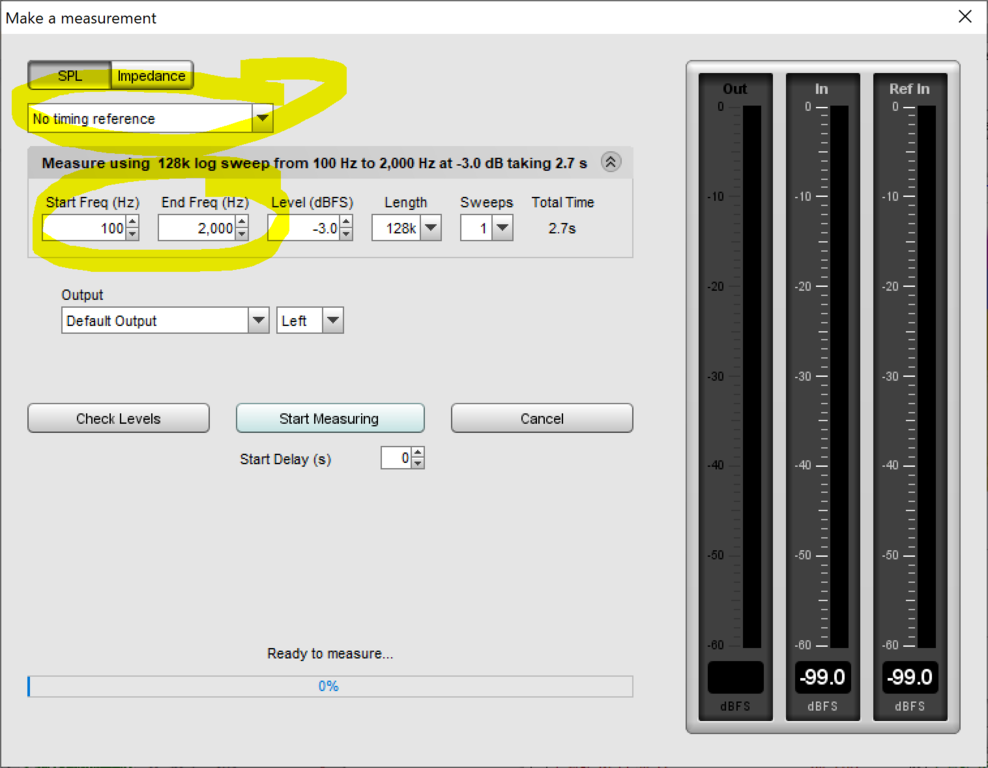Screen dimensions: 988x768
Task: Click the Check Levels button
Action: (x=118, y=418)
